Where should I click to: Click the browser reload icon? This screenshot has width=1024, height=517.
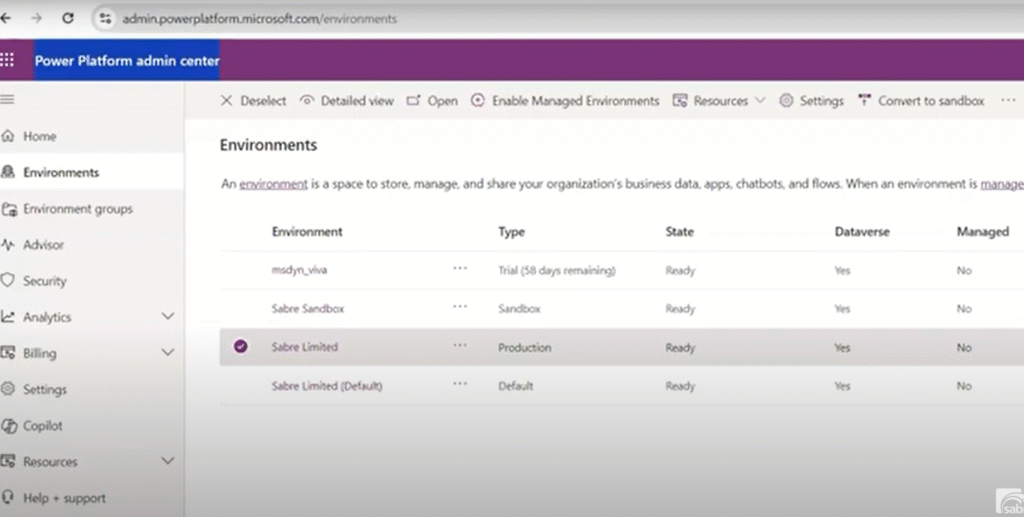pyautogui.click(x=68, y=18)
